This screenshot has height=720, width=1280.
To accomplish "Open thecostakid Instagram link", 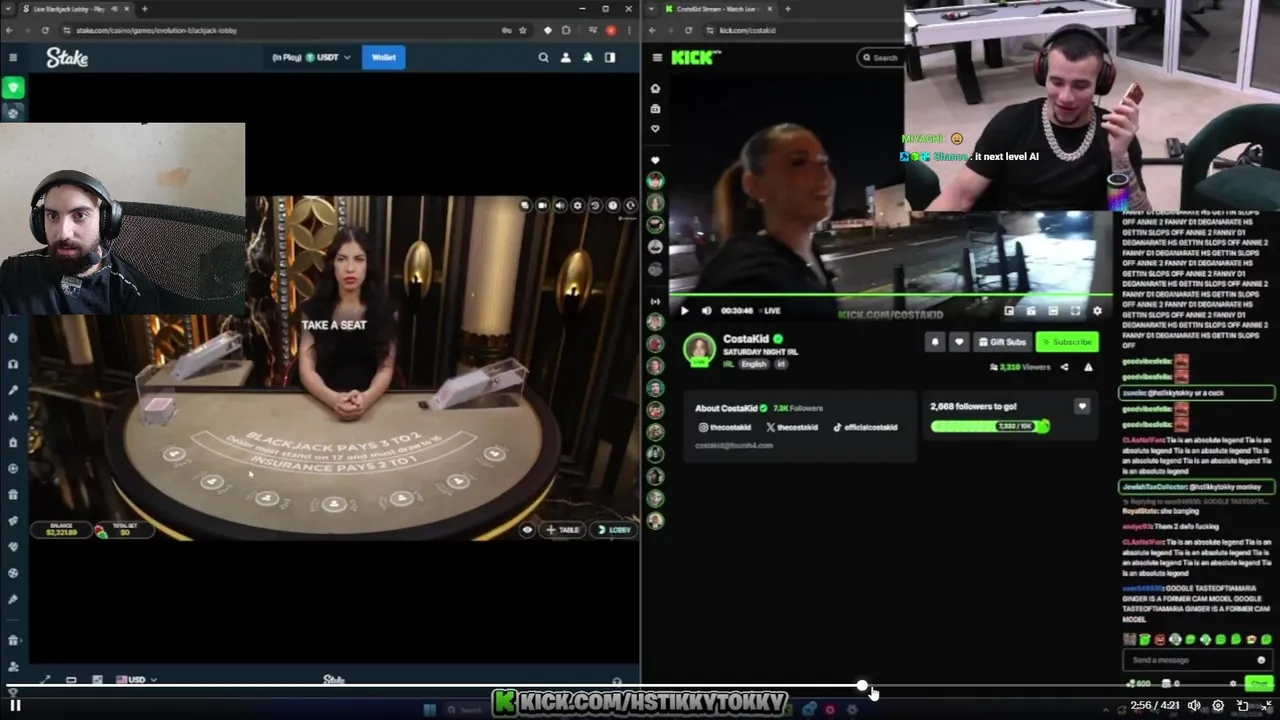I will coord(725,427).
